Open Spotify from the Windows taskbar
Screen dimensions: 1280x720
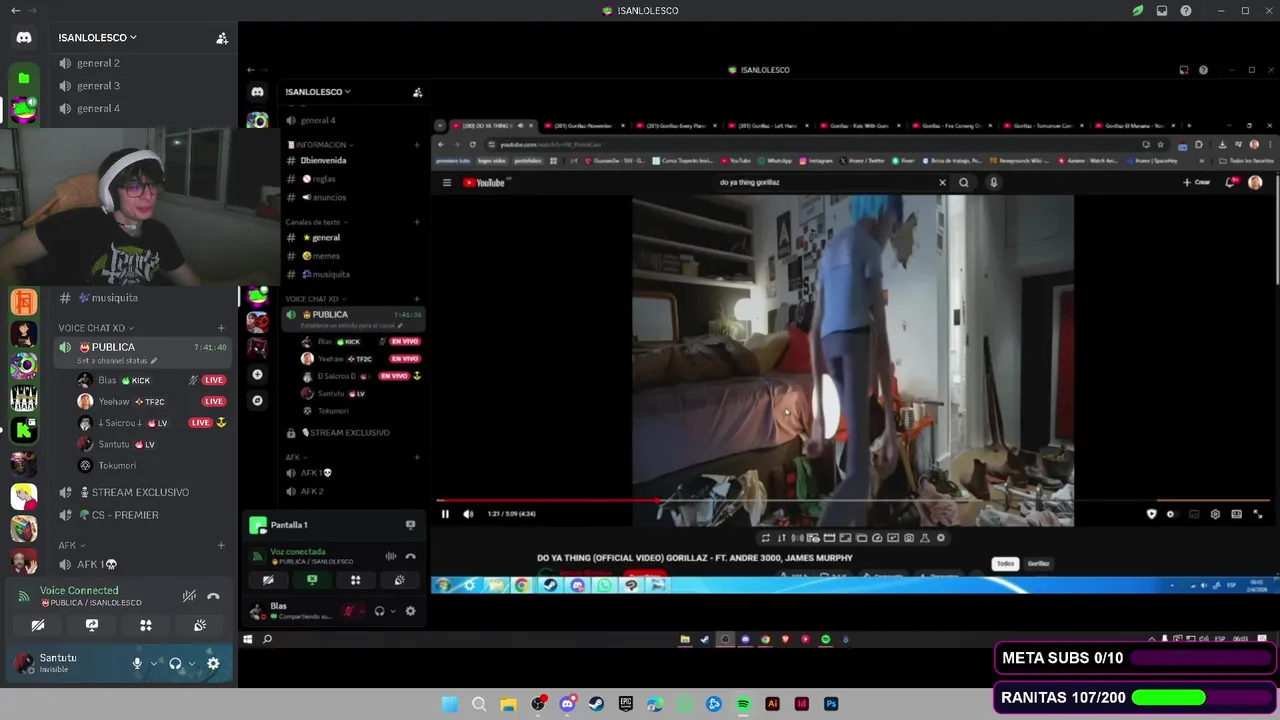(x=743, y=704)
